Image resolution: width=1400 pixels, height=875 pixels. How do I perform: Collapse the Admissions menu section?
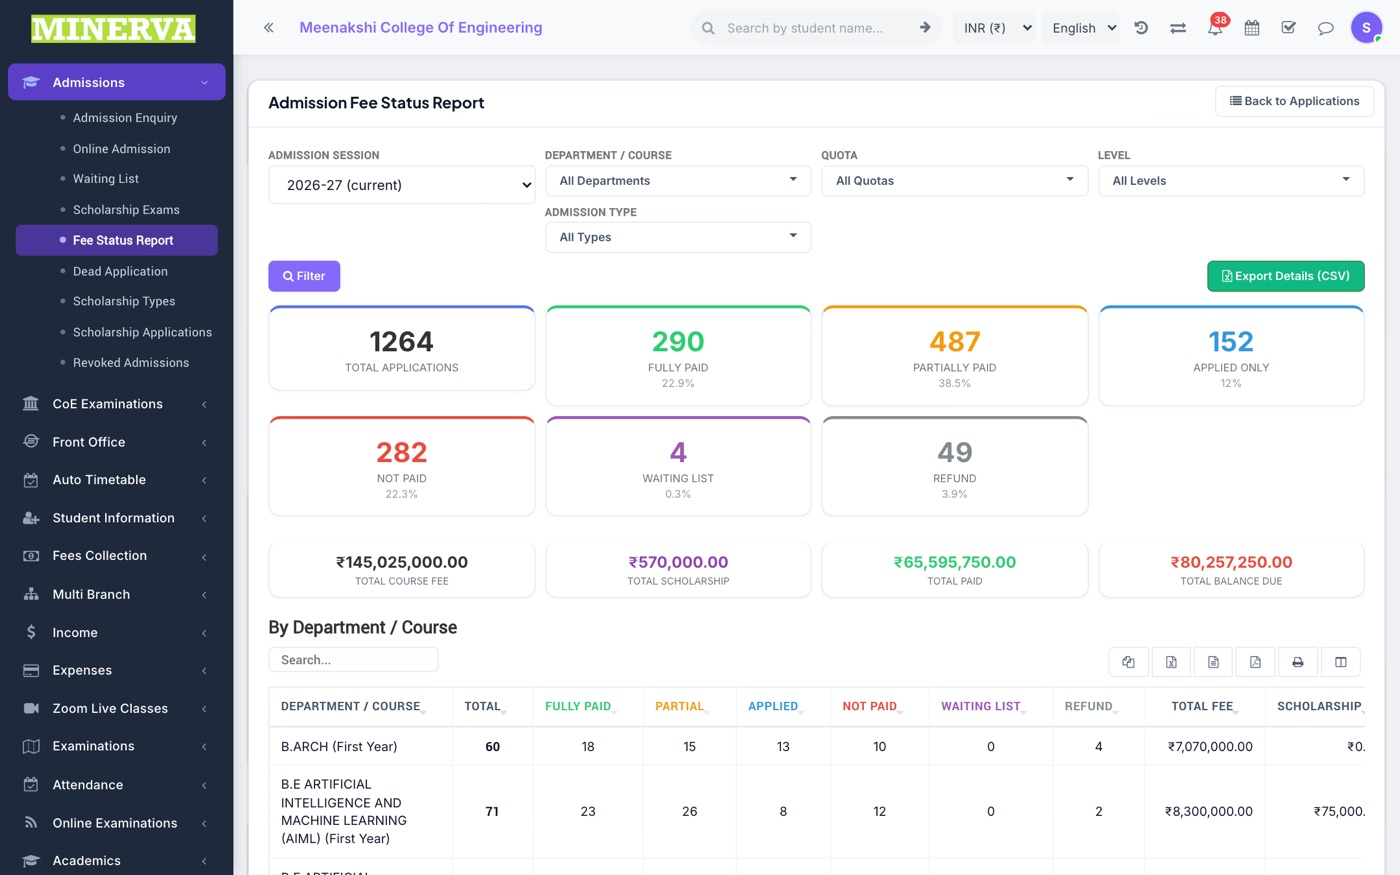tap(117, 82)
